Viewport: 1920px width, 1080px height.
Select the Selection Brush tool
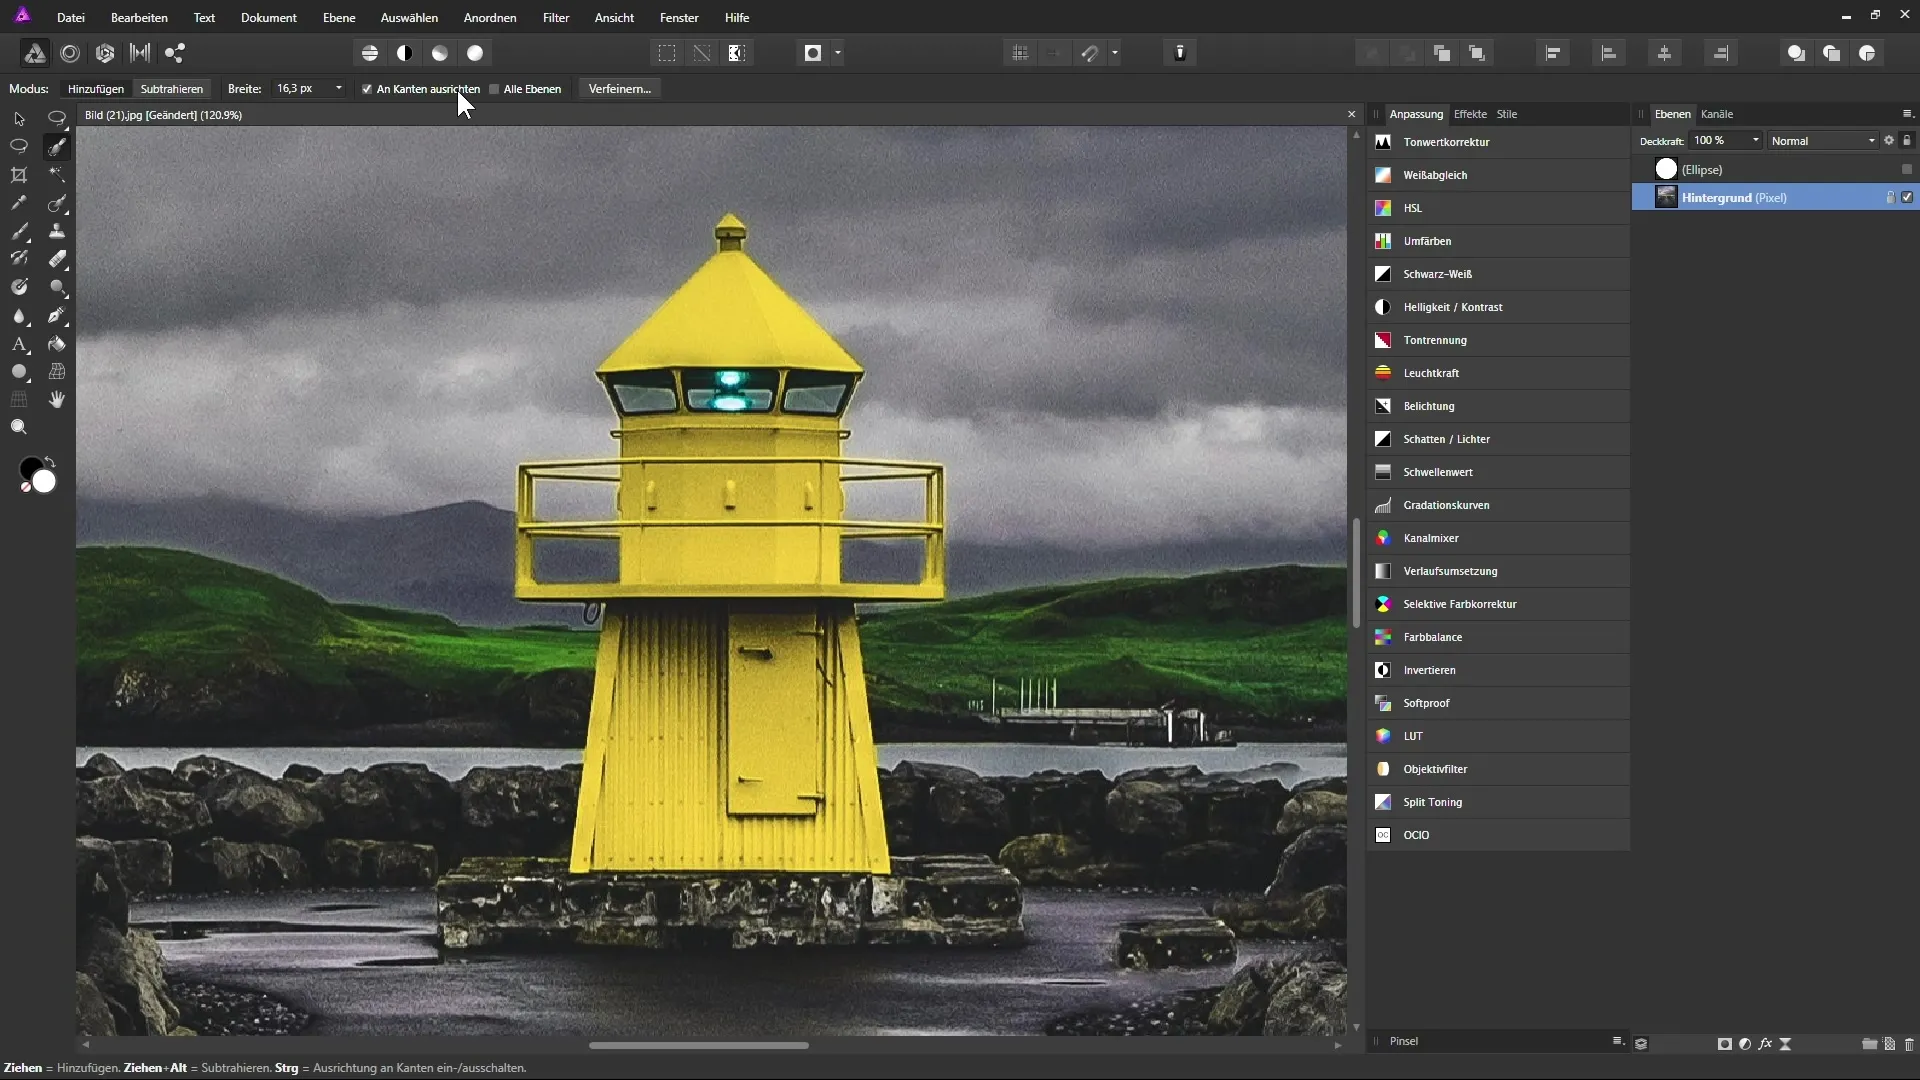click(57, 147)
